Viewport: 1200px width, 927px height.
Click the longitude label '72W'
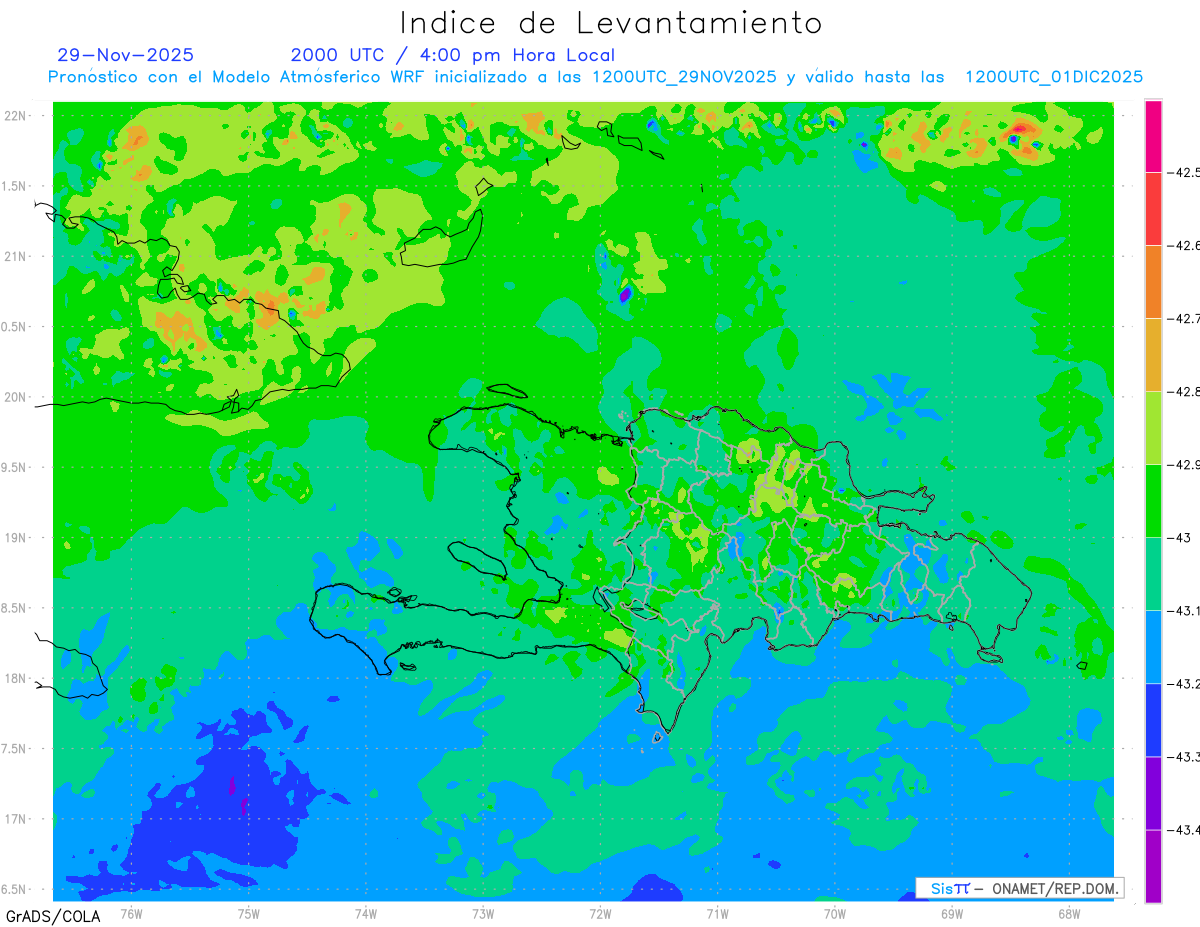tap(600, 913)
